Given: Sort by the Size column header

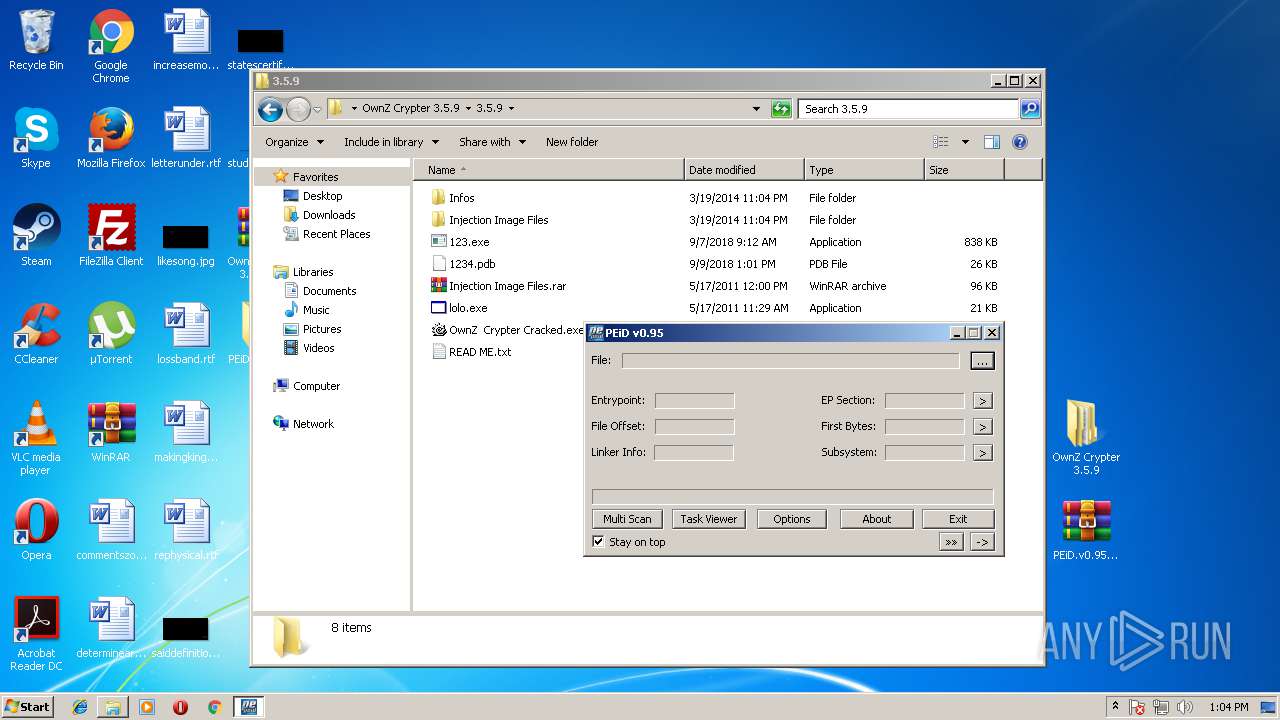Looking at the screenshot, I should click(x=964, y=170).
